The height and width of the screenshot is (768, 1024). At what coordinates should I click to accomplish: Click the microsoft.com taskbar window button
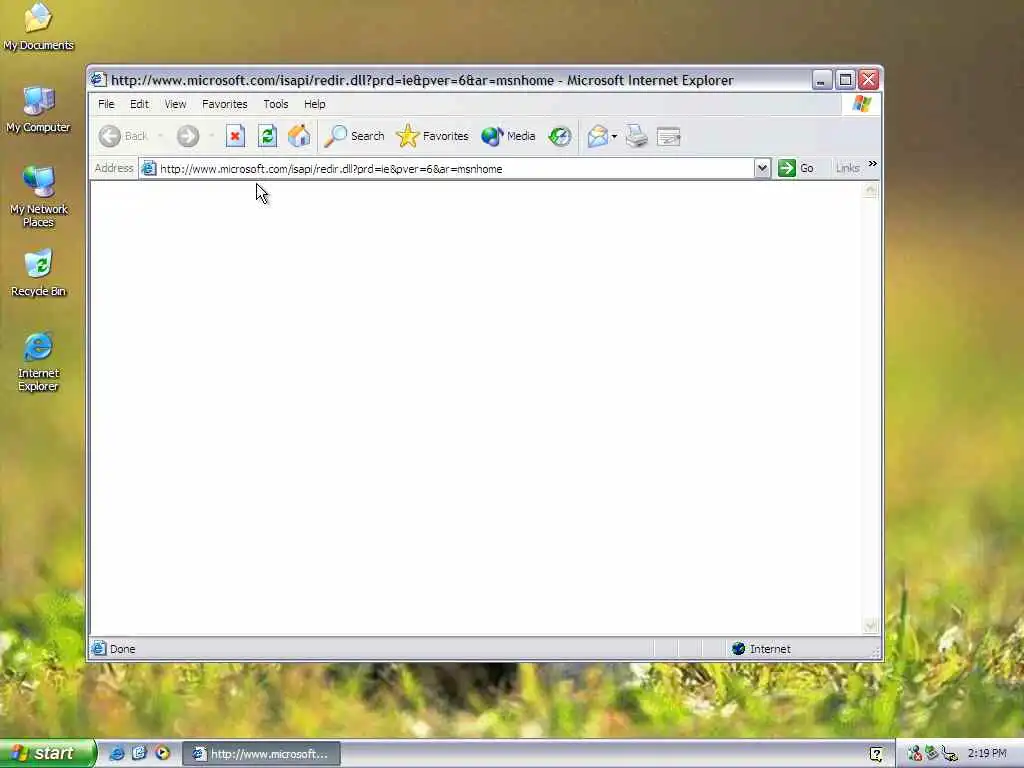[x=261, y=754]
